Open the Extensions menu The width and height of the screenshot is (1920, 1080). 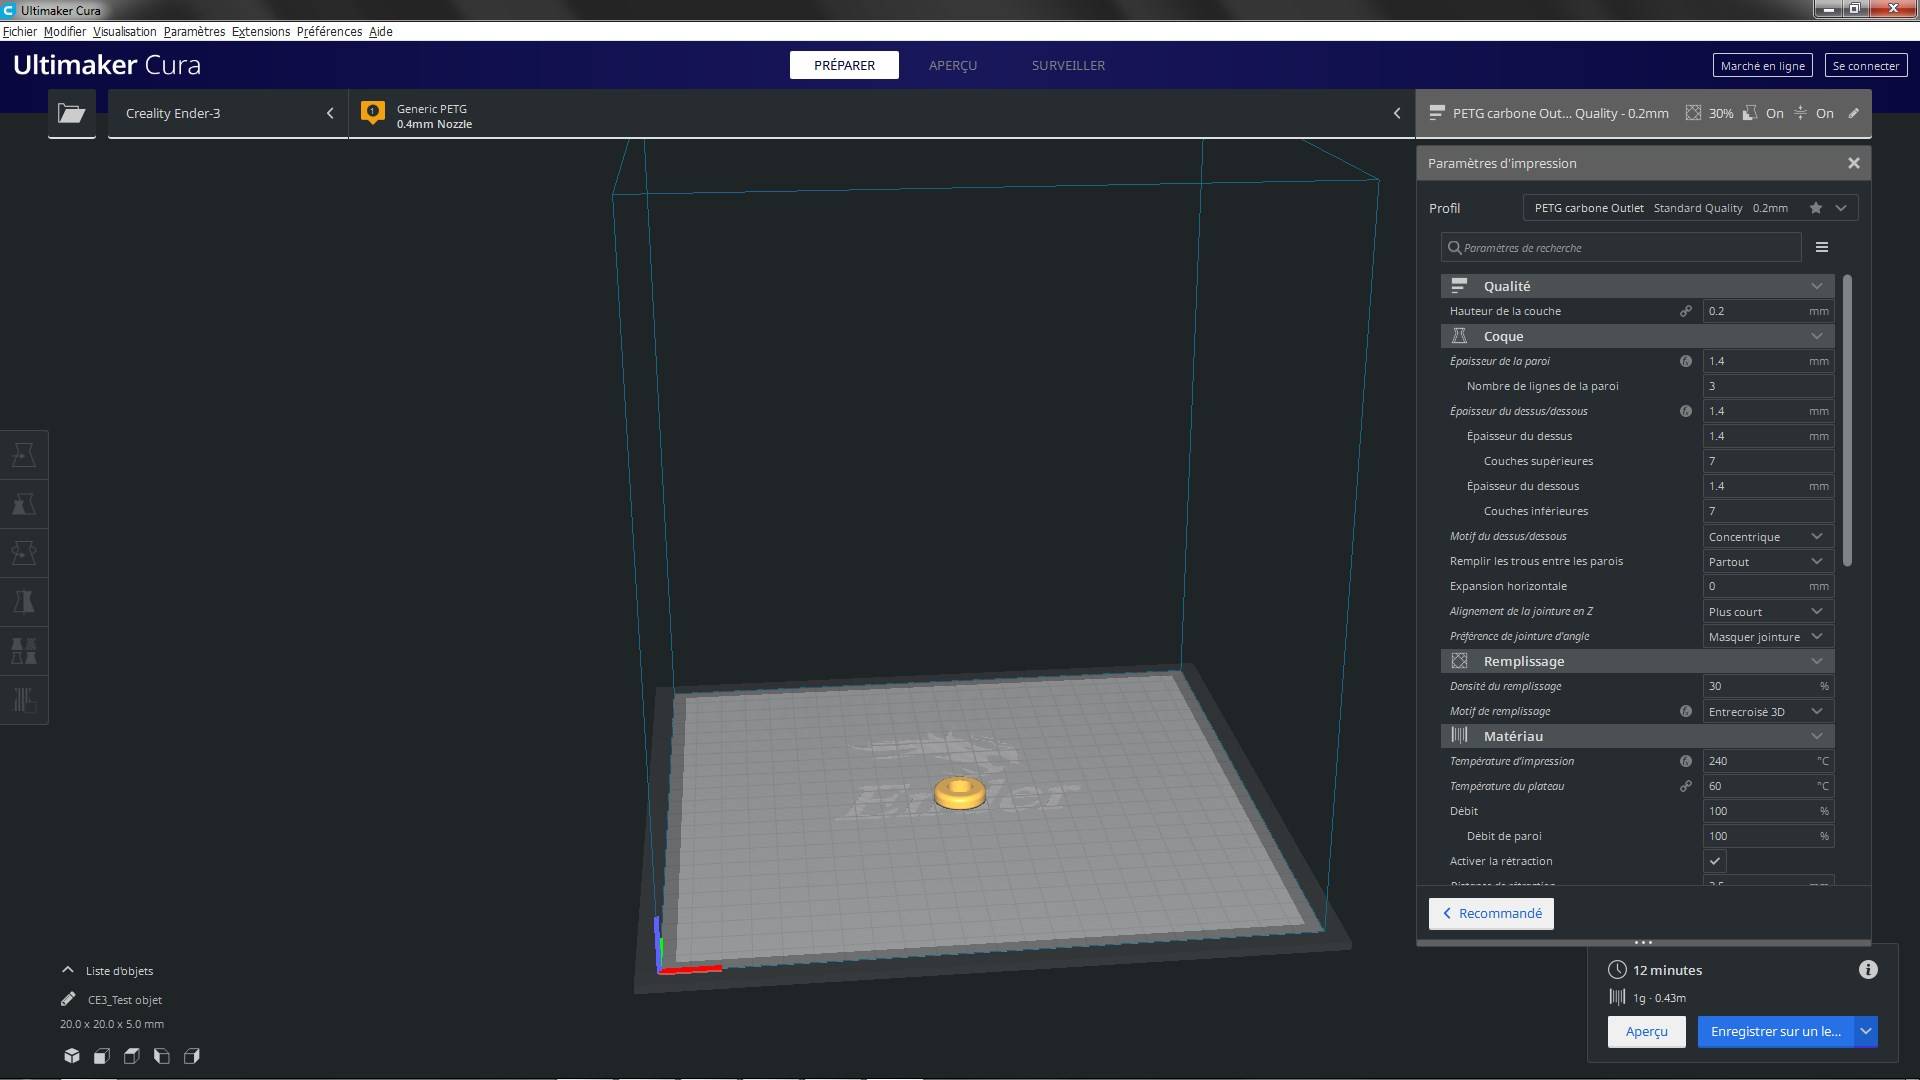pyautogui.click(x=261, y=32)
